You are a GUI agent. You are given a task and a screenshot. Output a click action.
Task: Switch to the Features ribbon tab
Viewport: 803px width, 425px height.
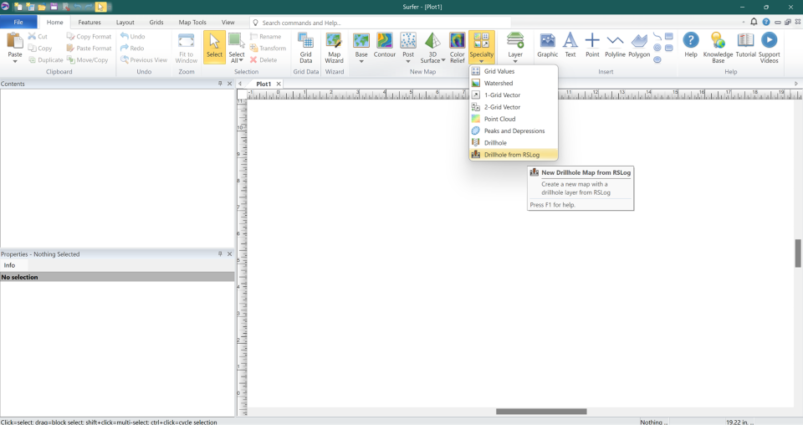pyautogui.click(x=90, y=22)
